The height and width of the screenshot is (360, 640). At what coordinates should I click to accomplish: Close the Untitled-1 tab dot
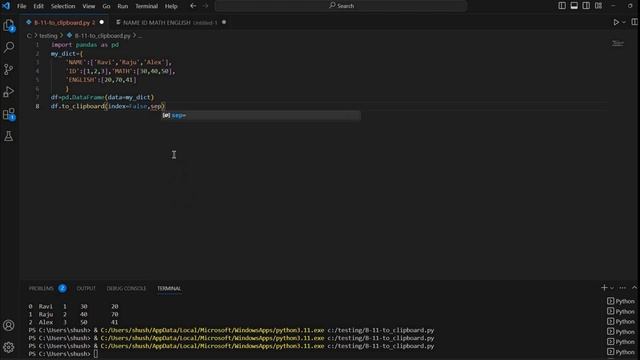pos(224,22)
